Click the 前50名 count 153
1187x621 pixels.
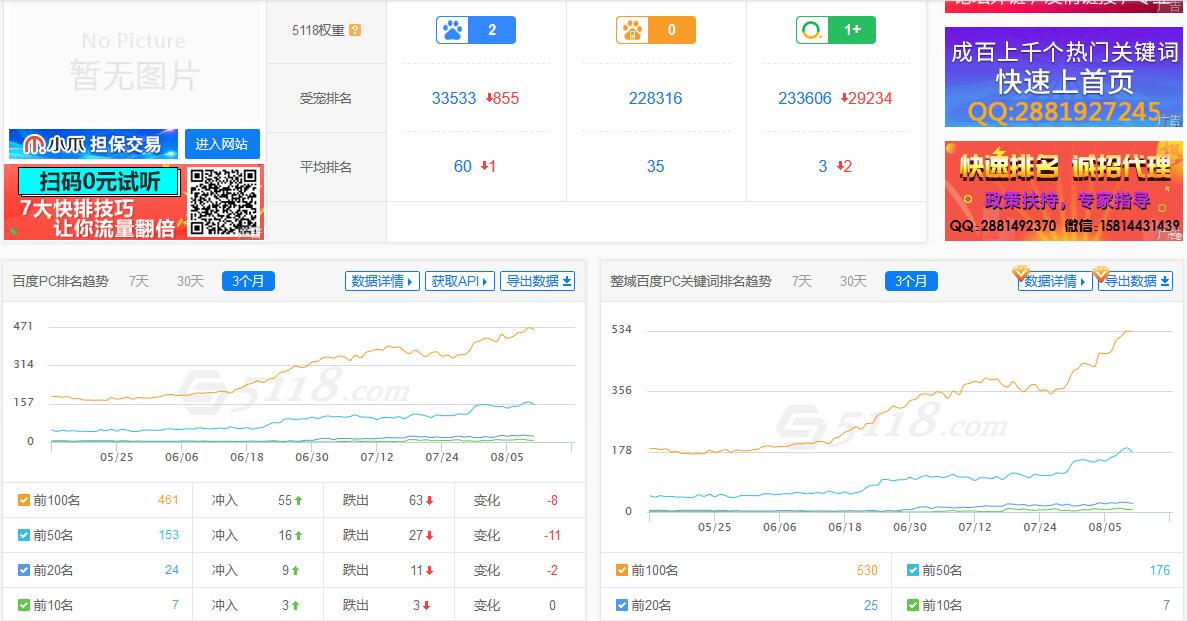pos(169,535)
